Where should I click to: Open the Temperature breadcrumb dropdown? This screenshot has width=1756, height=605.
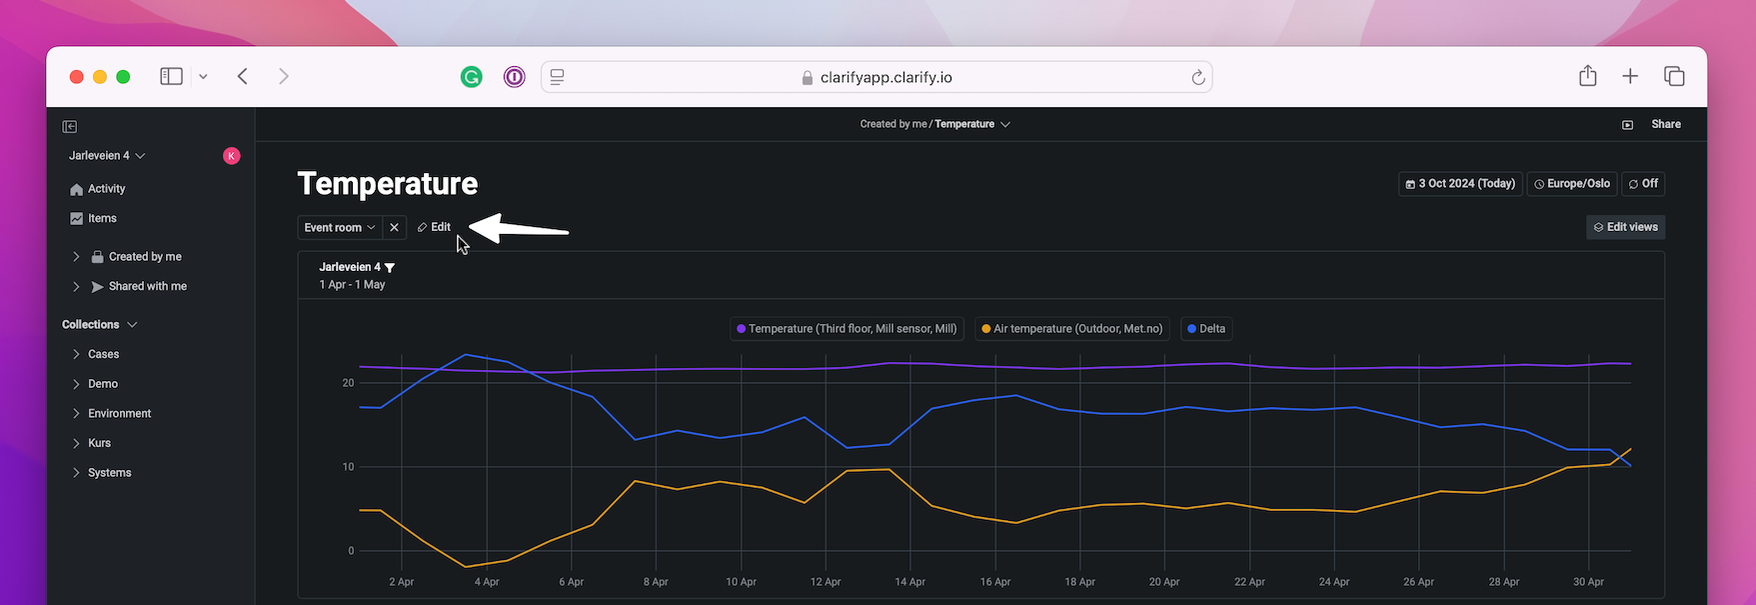[973, 124]
